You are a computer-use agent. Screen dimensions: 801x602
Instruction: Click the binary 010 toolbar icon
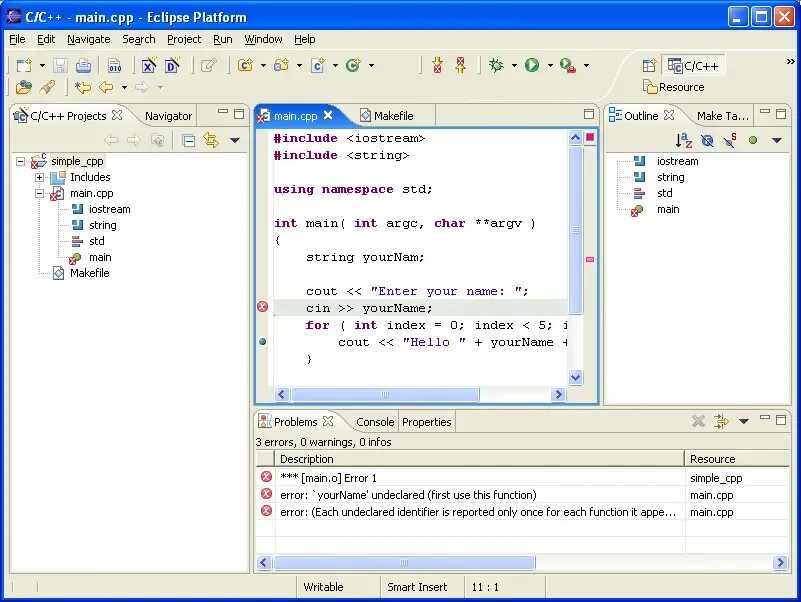tap(115, 65)
